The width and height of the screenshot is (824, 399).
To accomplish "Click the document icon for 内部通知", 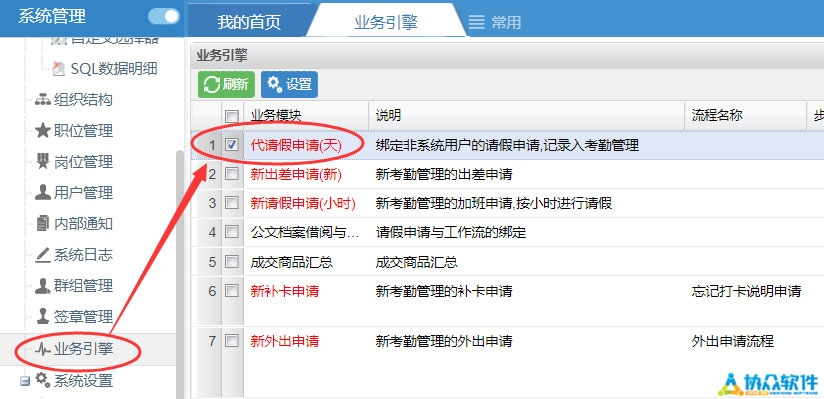I will coord(43,224).
